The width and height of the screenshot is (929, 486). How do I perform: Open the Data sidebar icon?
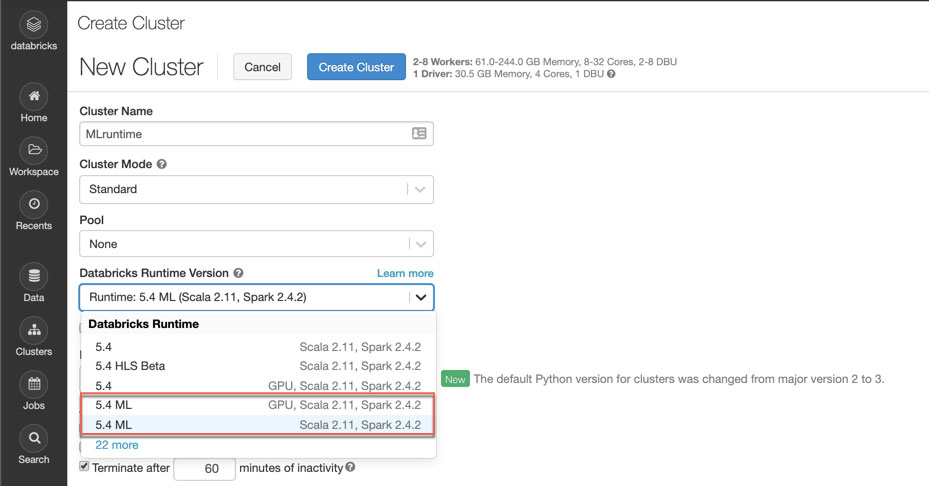(33, 277)
